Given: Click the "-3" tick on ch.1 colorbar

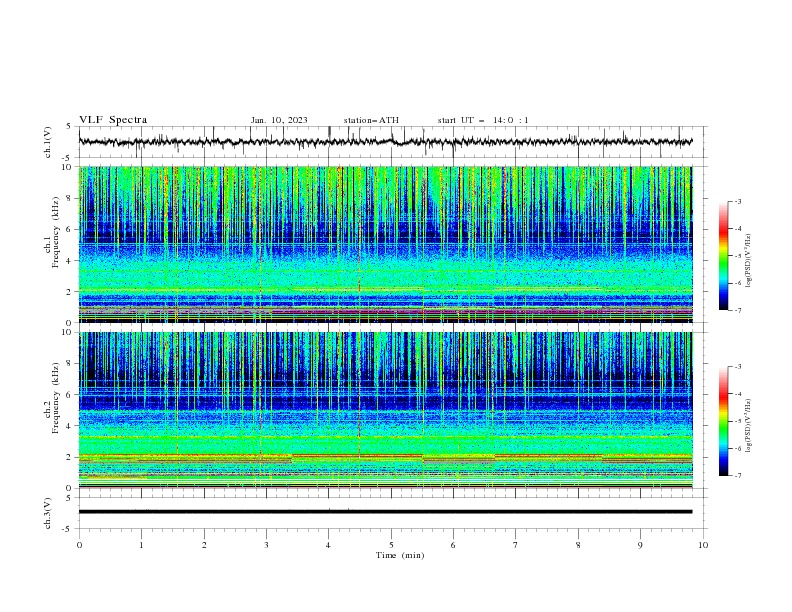Looking at the screenshot, I should pyautogui.click(x=738, y=201).
